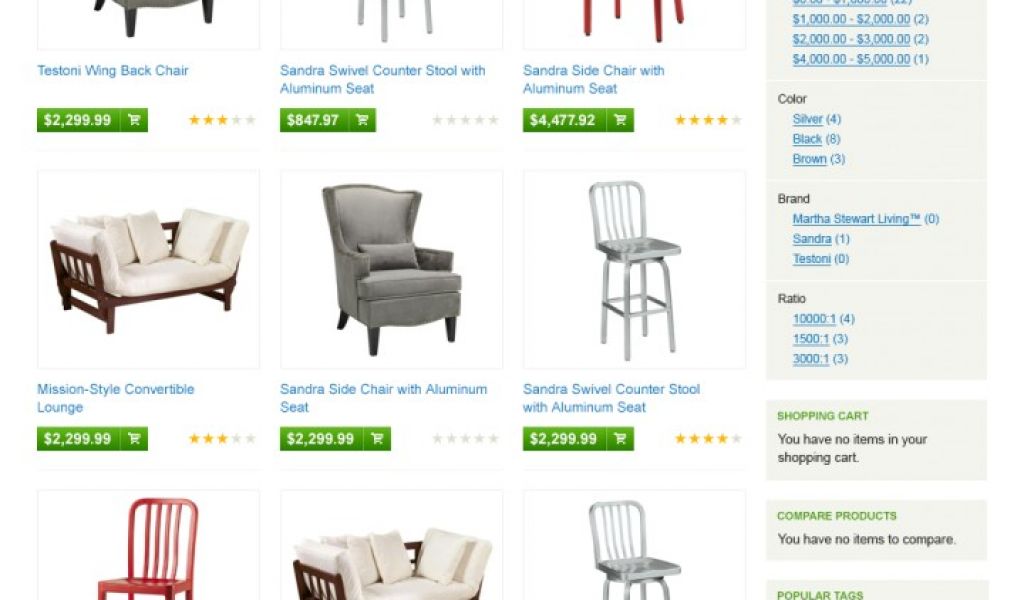Filter price $4,000.00 - $5,000.00
The height and width of the screenshot is (600, 1024).
tap(851, 59)
